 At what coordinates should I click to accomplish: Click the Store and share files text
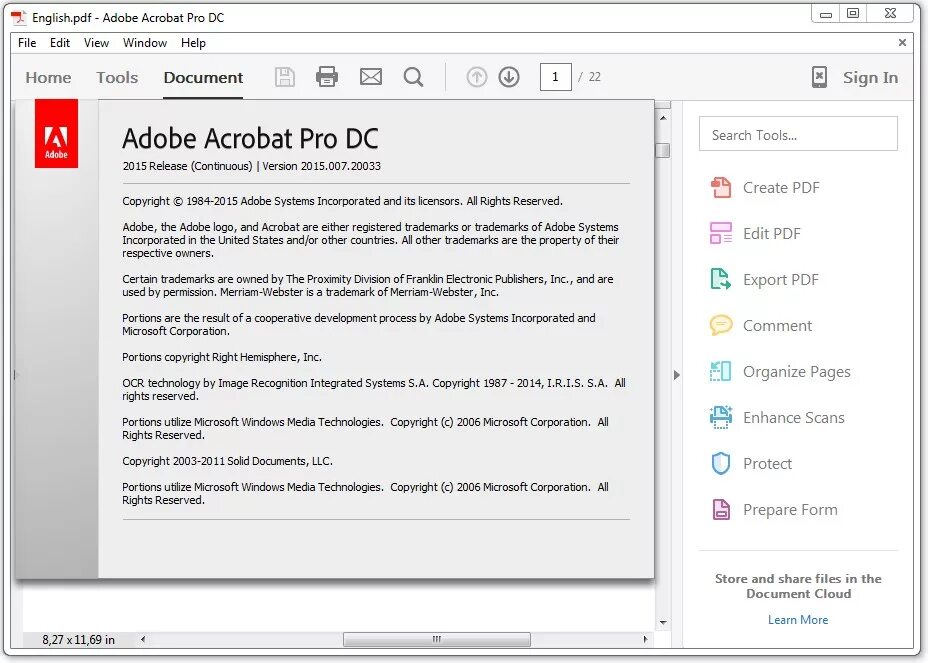coord(798,586)
